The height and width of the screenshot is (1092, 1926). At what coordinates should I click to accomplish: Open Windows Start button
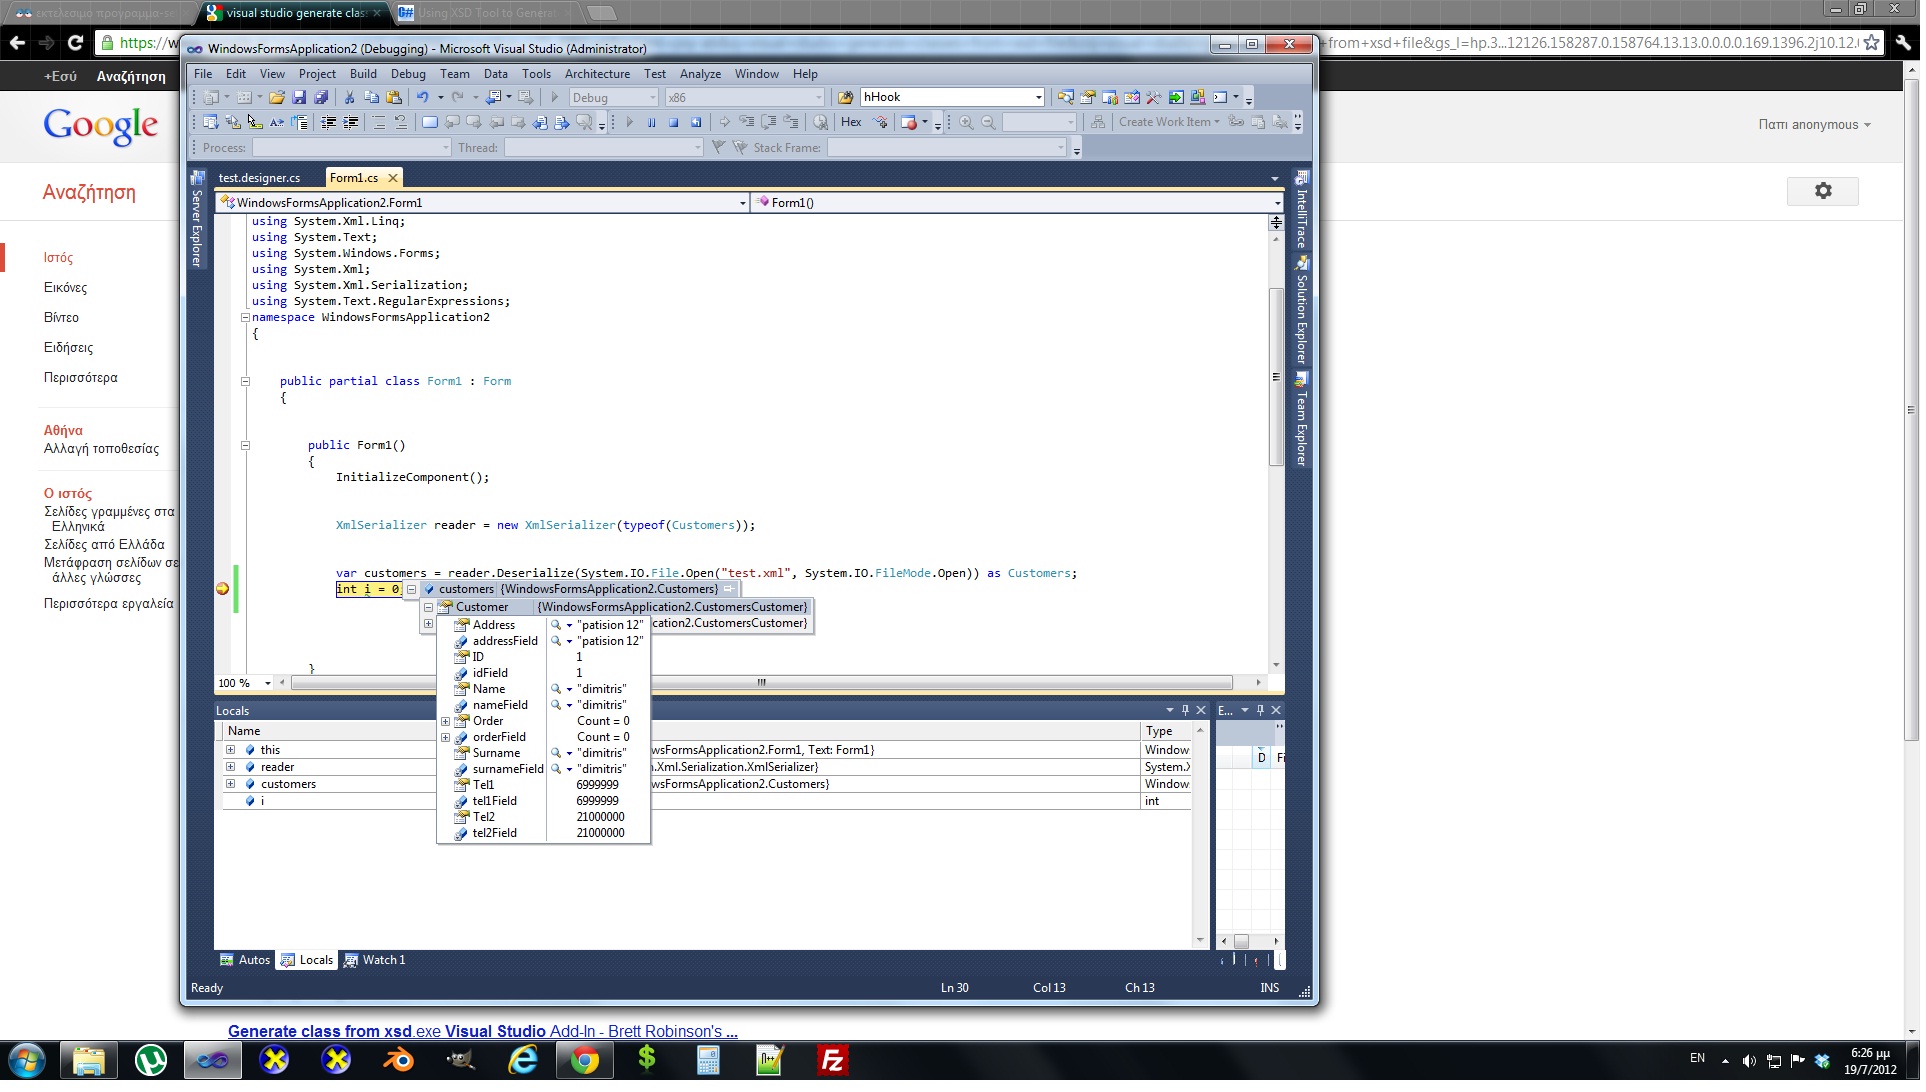tap(27, 1060)
